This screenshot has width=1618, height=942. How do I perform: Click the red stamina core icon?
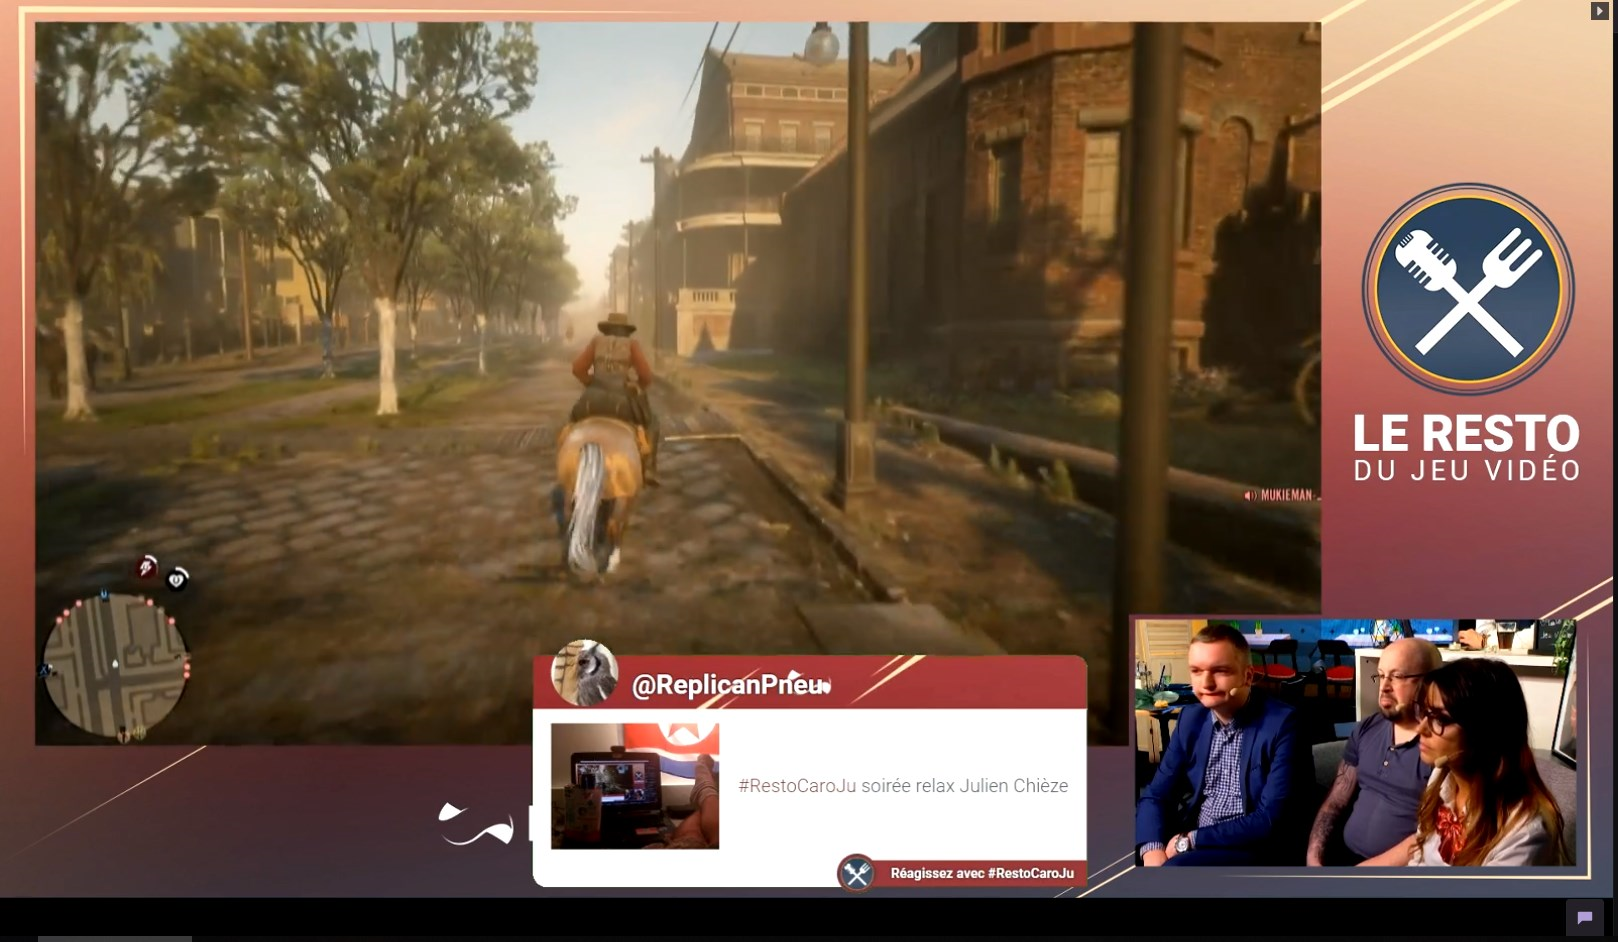coord(147,567)
